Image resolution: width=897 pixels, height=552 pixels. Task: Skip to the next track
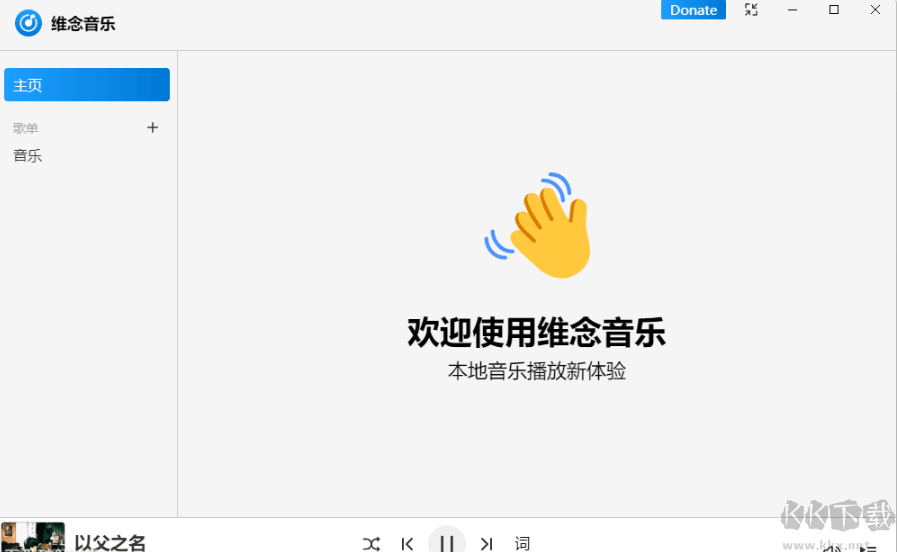point(486,543)
